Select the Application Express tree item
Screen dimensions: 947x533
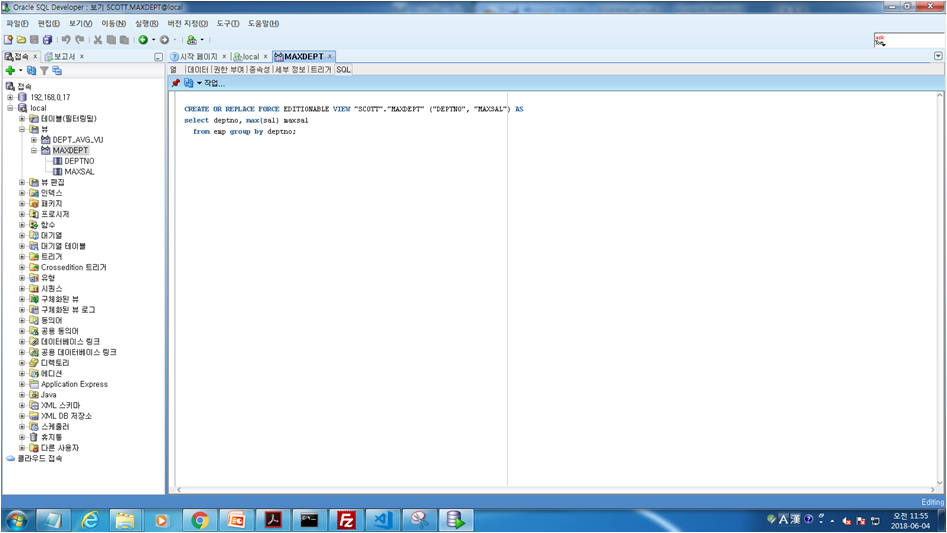pyautogui.click(x=74, y=385)
